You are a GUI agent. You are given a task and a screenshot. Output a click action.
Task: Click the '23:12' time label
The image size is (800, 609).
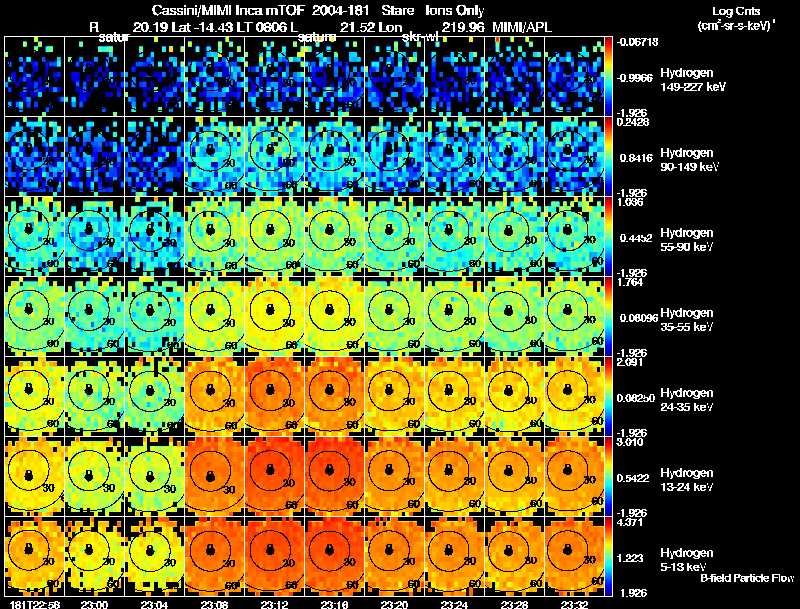tap(274, 605)
